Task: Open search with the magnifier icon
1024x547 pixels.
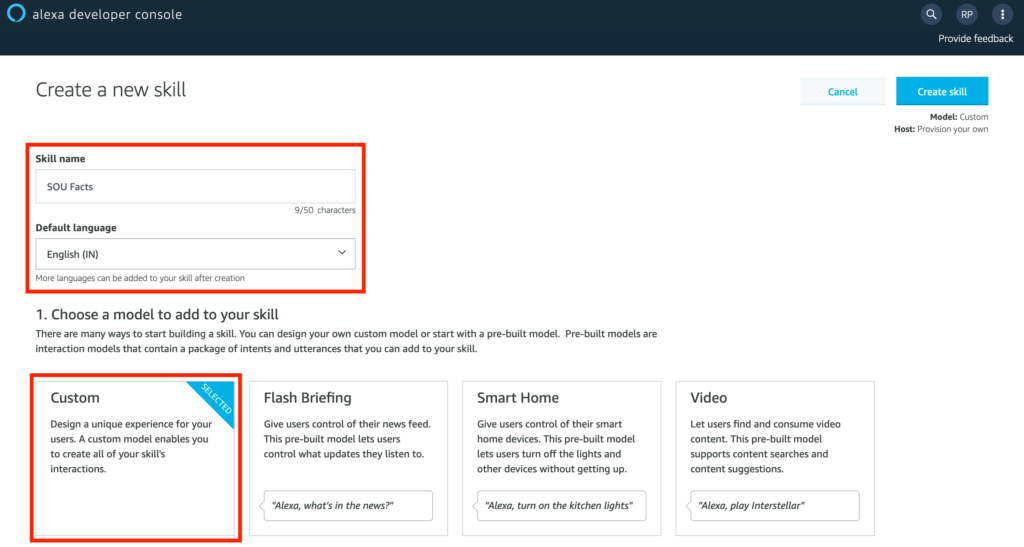Action: point(931,15)
